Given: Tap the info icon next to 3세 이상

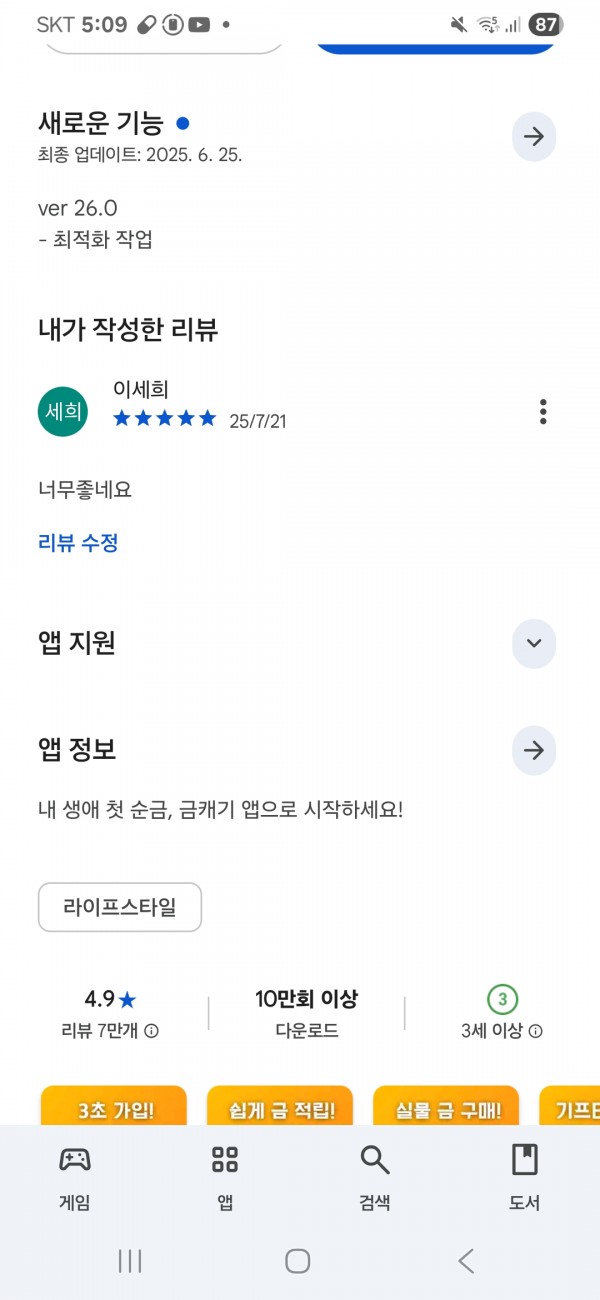Looking at the screenshot, I should click(536, 1031).
